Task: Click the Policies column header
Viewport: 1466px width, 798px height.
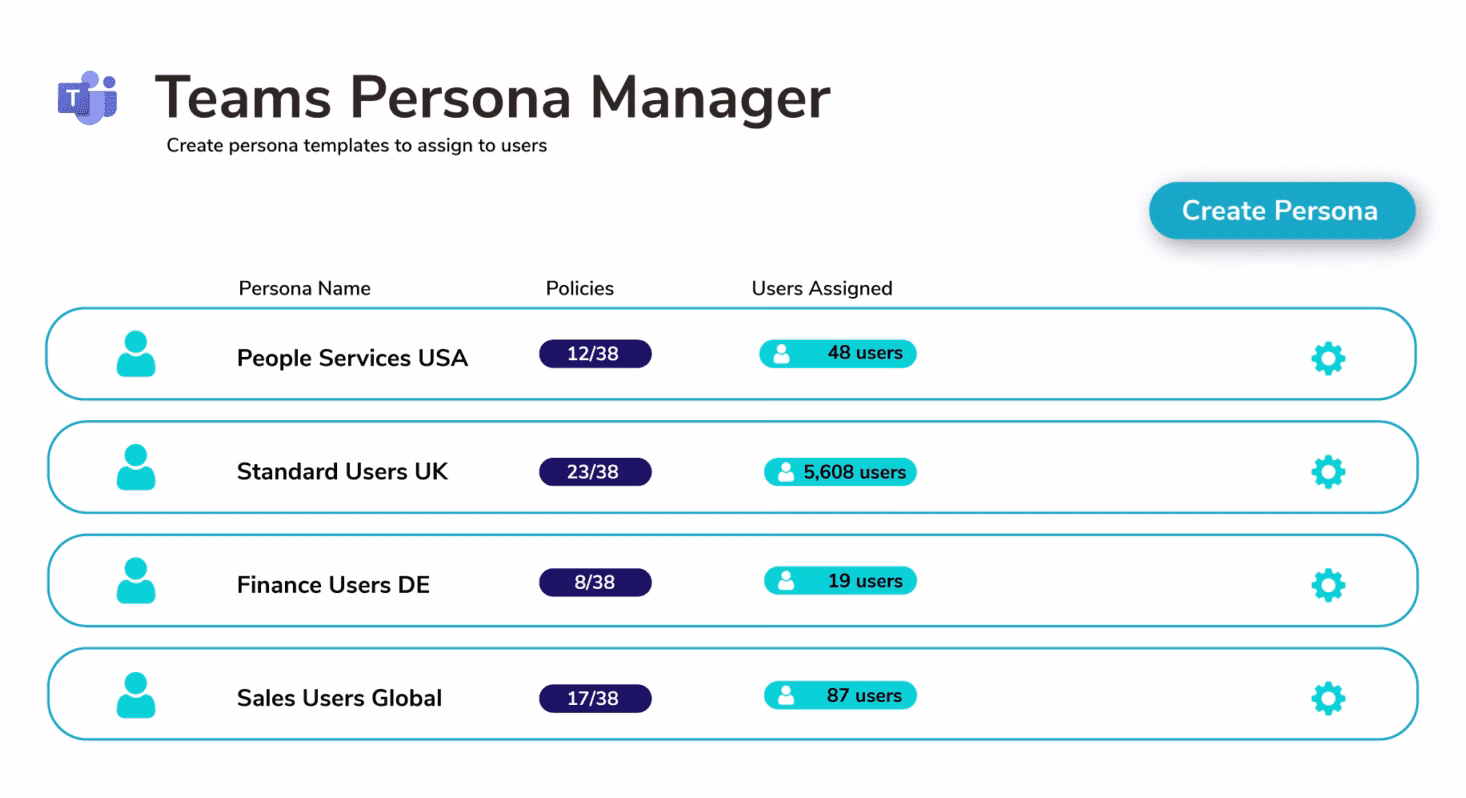Action: [x=580, y=288]
